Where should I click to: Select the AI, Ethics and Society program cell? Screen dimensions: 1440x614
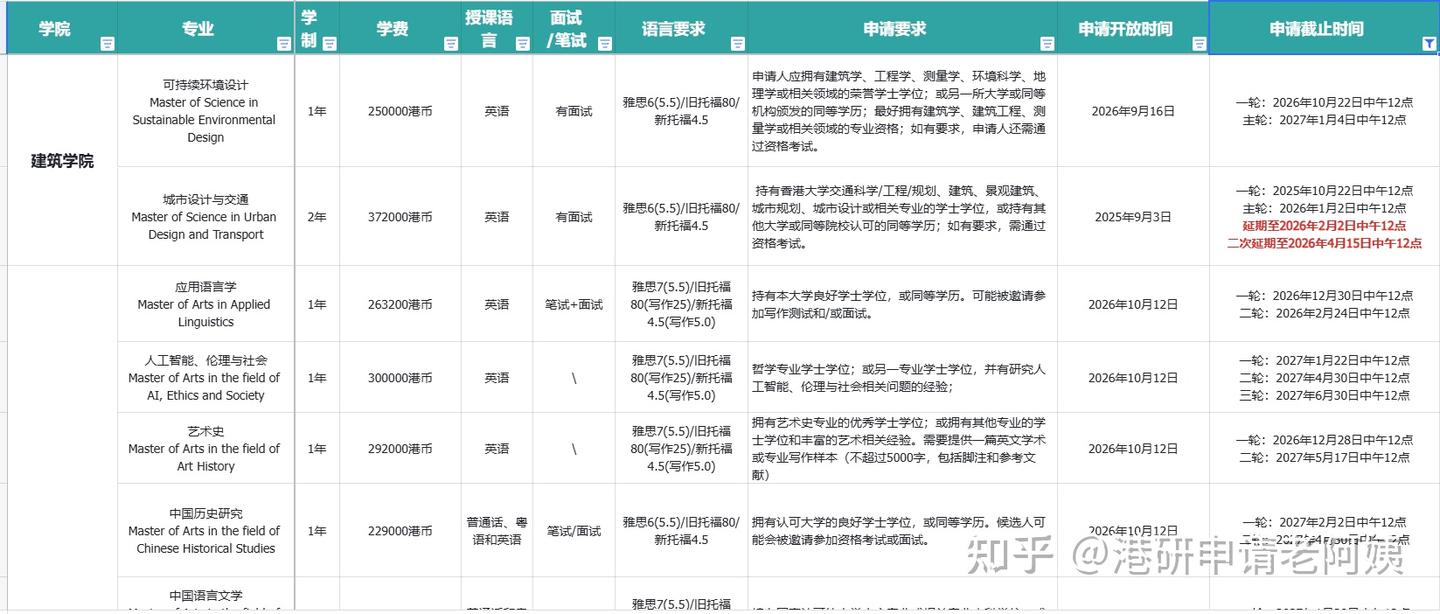tap(206, 377)
